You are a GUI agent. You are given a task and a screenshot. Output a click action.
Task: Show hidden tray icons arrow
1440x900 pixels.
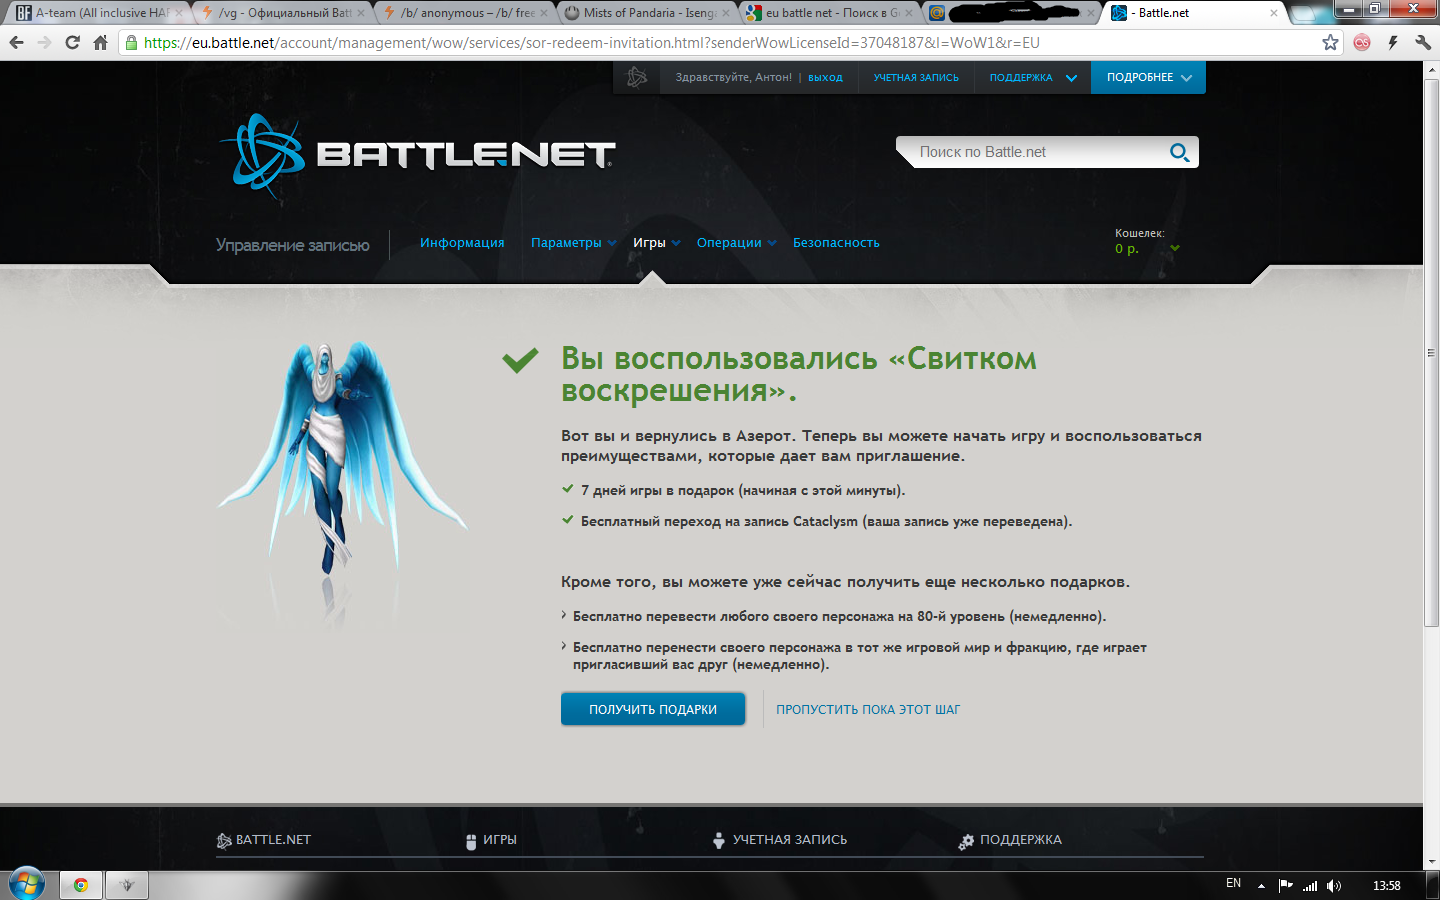click(x=1261, y=886)
